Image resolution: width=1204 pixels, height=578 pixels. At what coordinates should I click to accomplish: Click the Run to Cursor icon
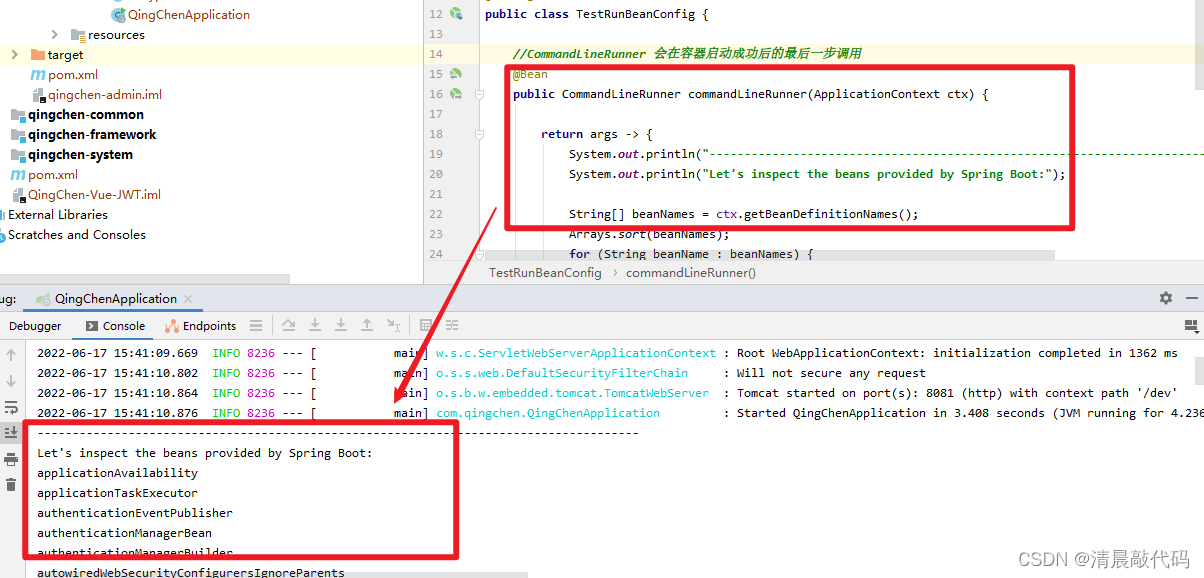pos(393,326)
